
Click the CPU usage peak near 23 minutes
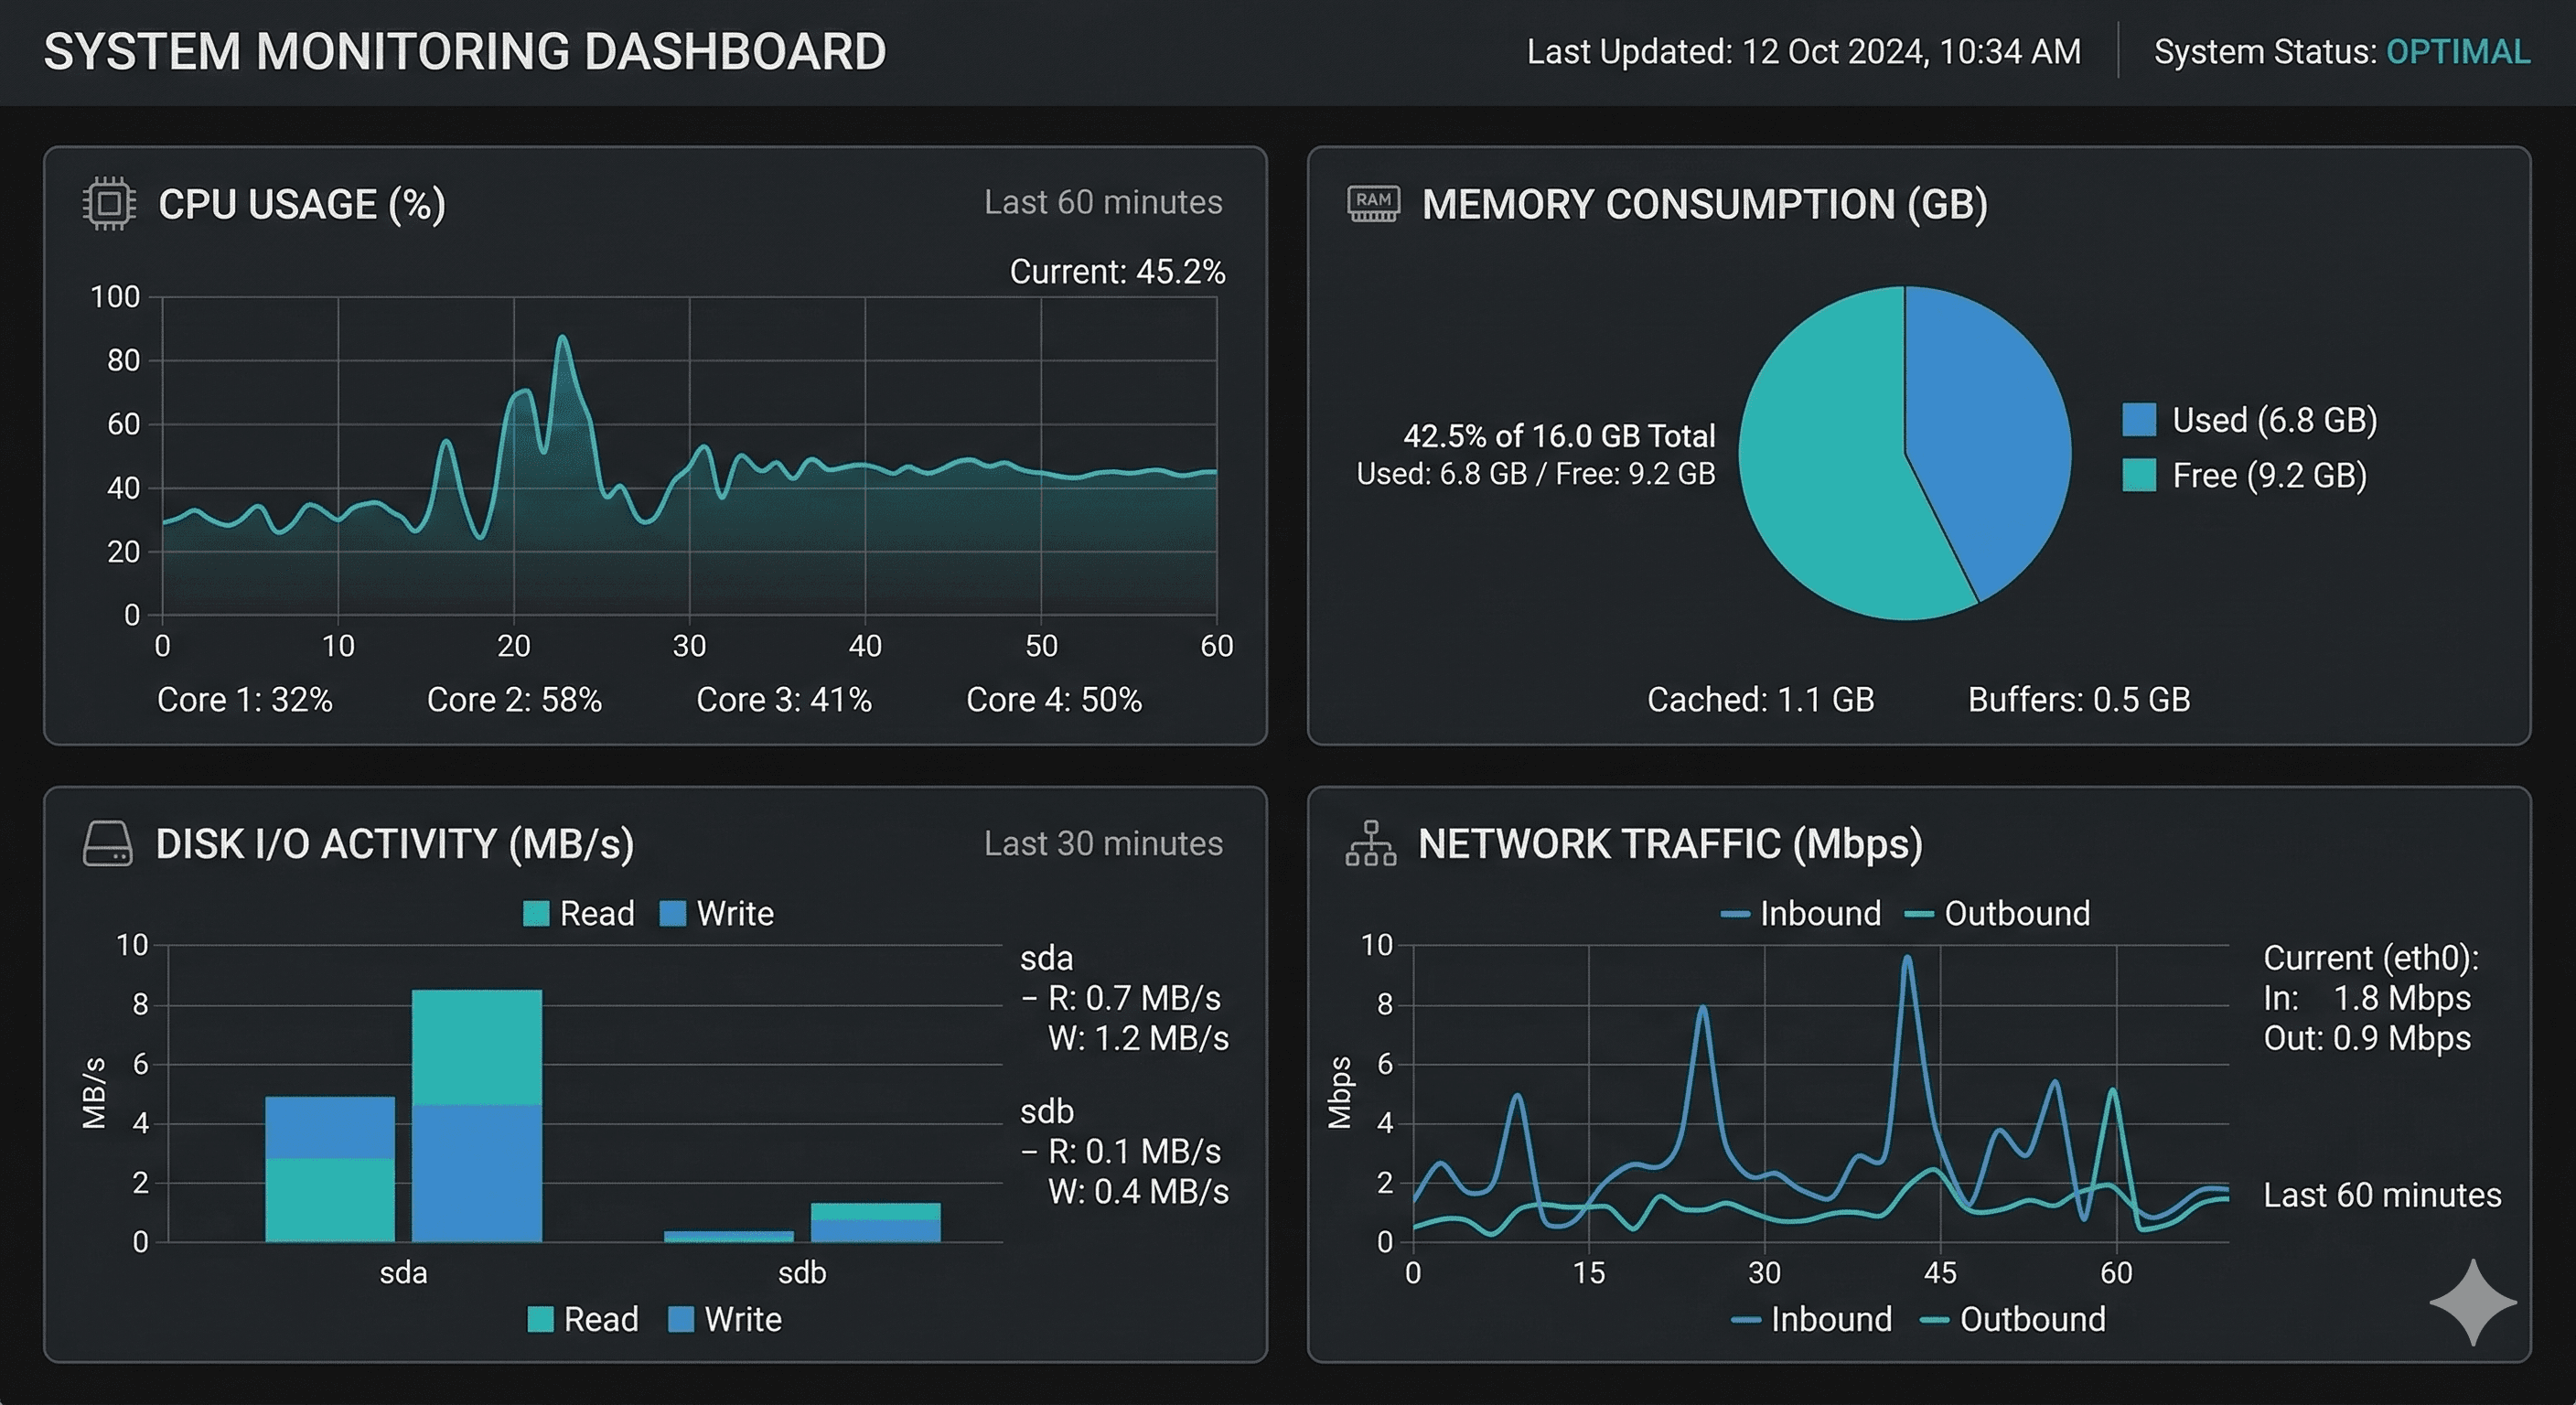coord(563,338)
